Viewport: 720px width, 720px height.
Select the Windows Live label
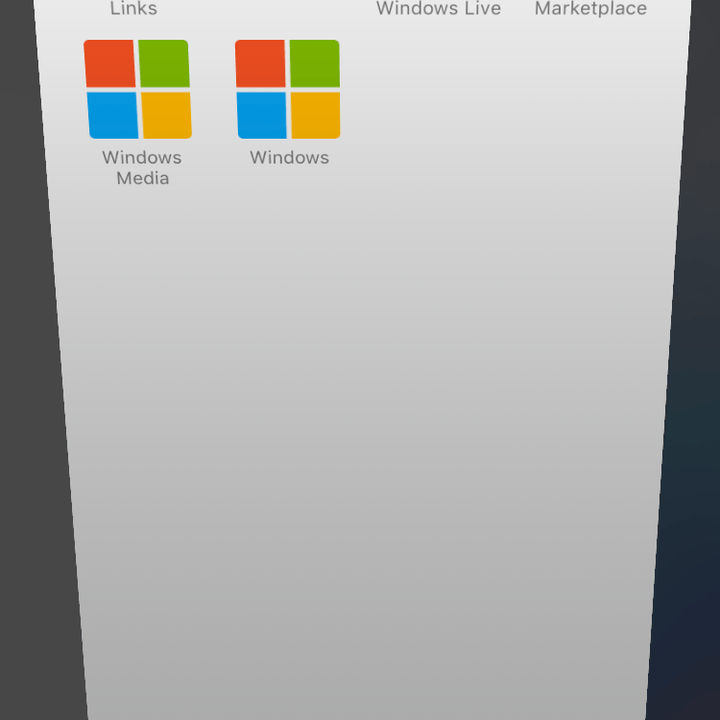439,8
